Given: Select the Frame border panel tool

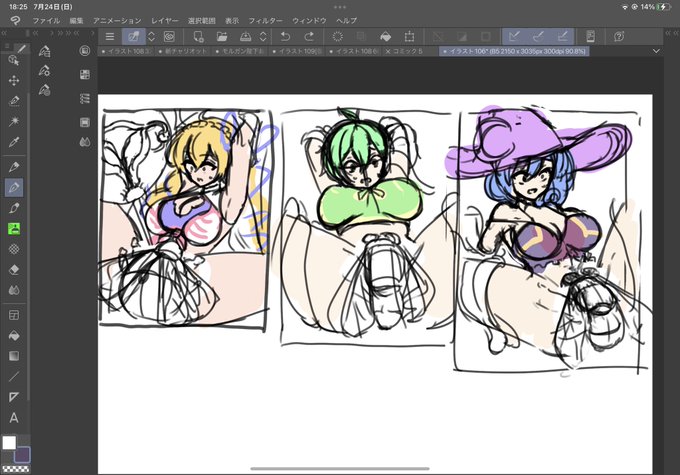Looking at the screenshot, I should click(14, 315).
